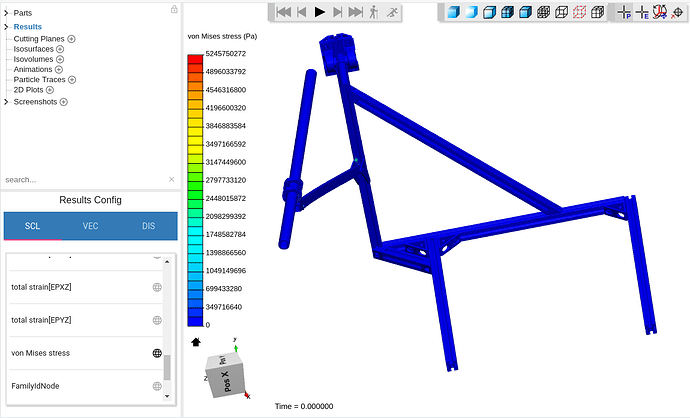Open the VEC results tab
The width and height of the screenshot is (690, 418).
pyautogui.click(x=90, y=226)
